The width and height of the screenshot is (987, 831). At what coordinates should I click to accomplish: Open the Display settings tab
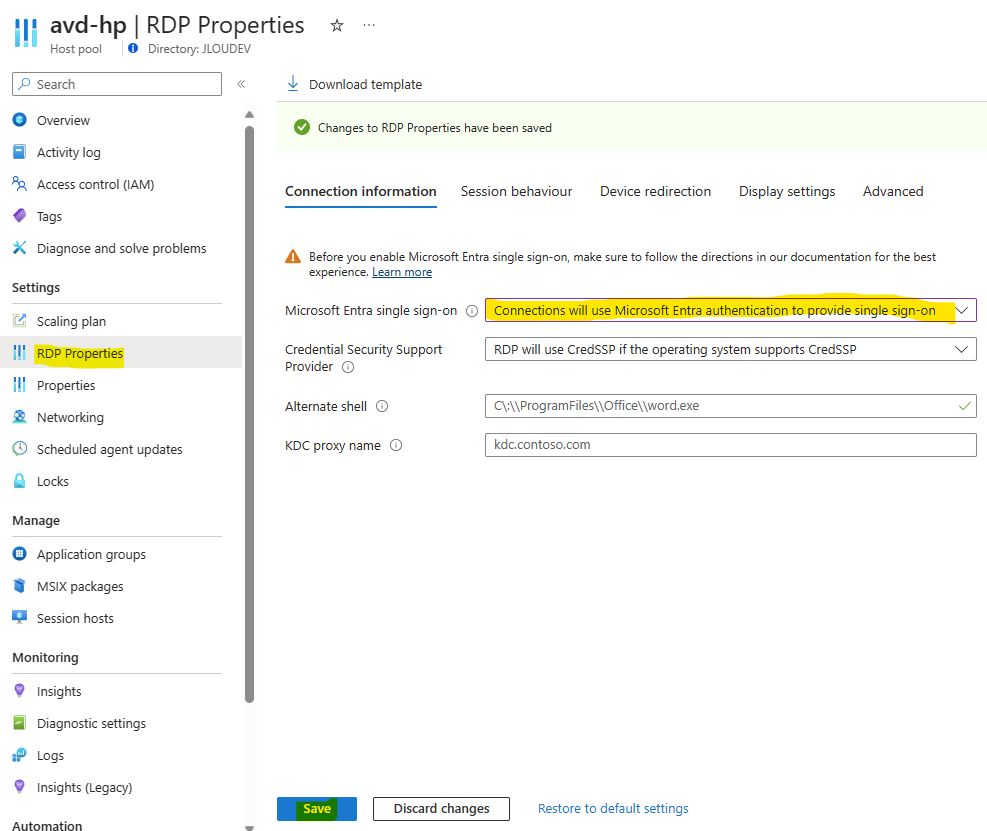click(787, 191)
